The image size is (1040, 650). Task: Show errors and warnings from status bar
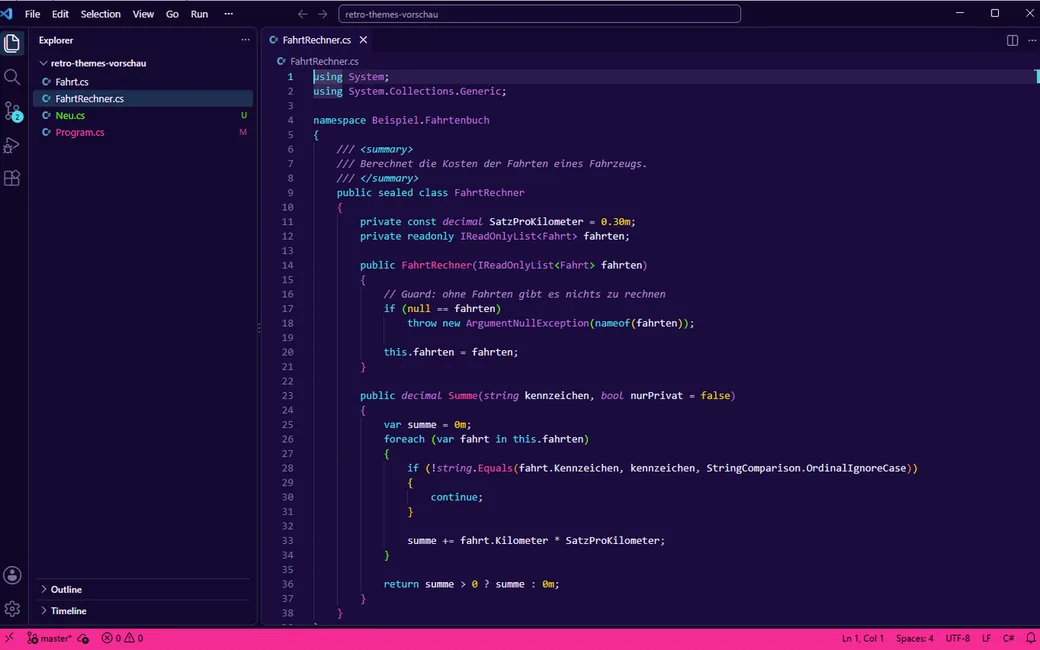point(122,639)
